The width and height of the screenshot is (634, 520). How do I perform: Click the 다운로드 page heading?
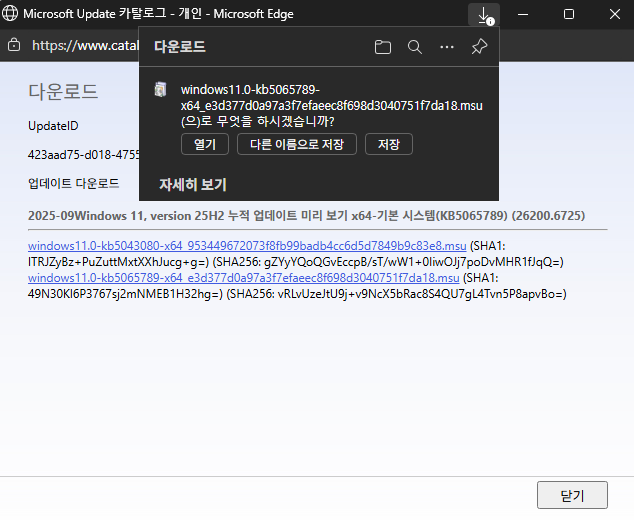(63, 91)
